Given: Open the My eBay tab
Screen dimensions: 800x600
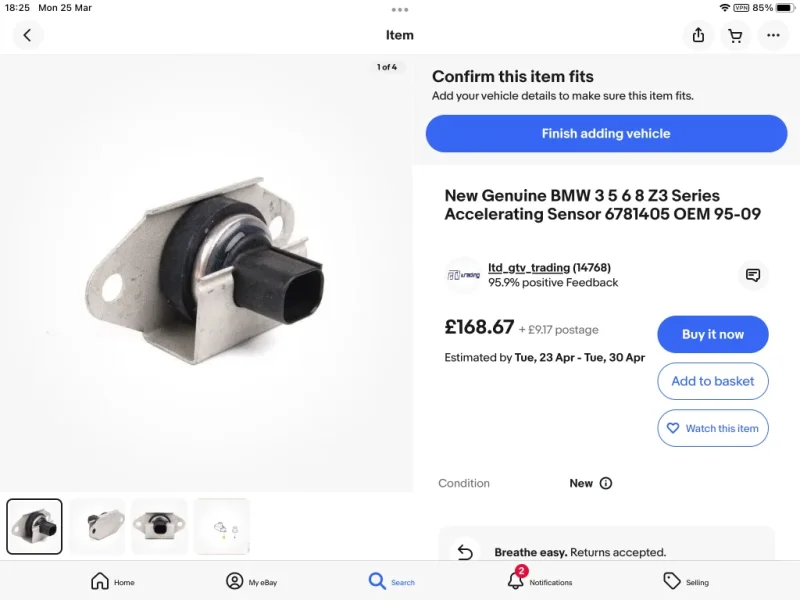Looking at the screenshot, I should pos(252,582).
